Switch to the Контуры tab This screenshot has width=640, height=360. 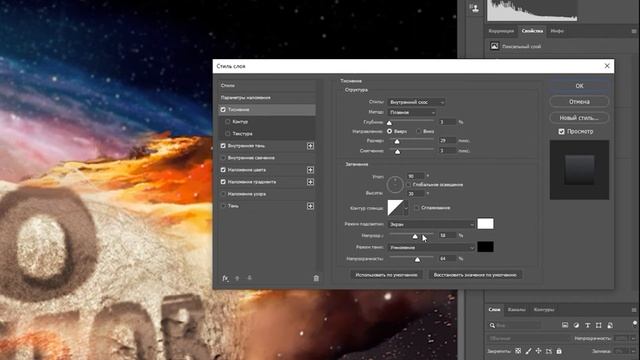point(544,310)
